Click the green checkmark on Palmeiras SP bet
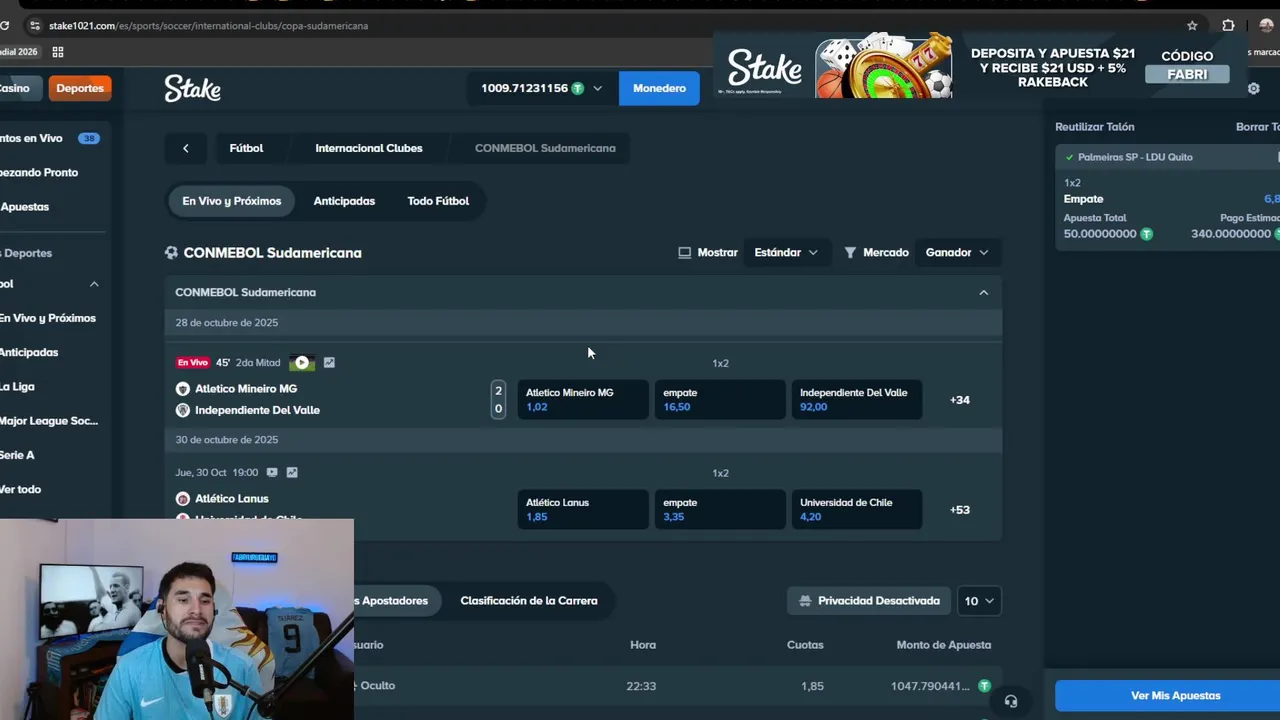 coord(1069,157)
